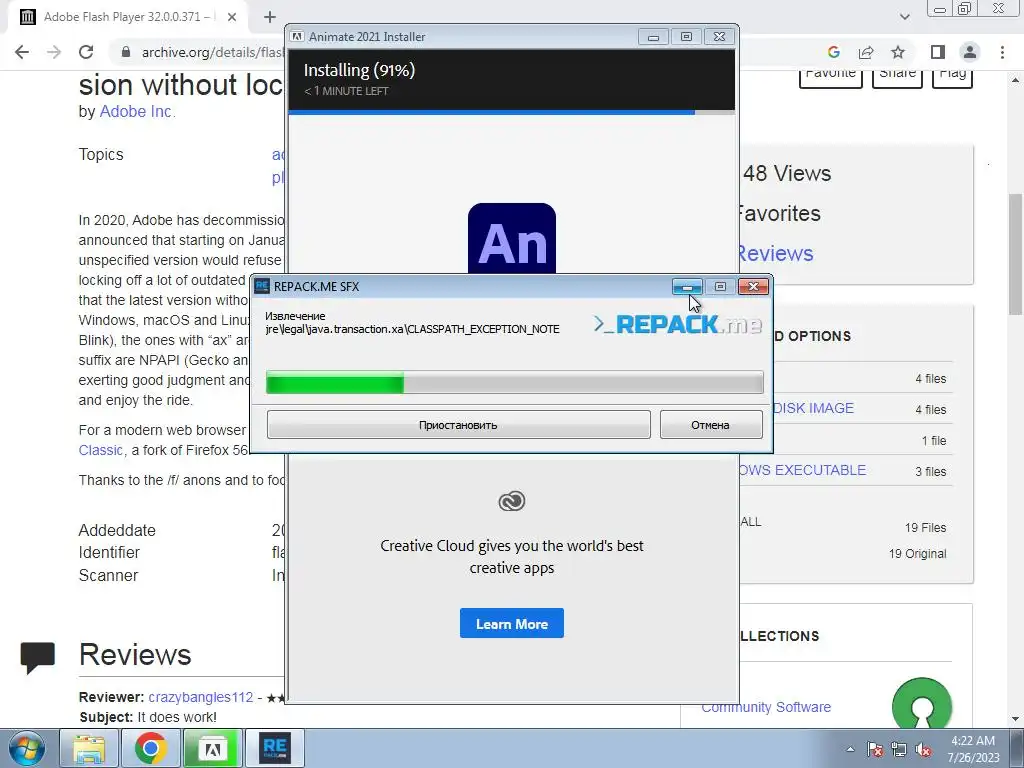
Task: Click the Creative Cloud icon in installer
Action: 512,501
